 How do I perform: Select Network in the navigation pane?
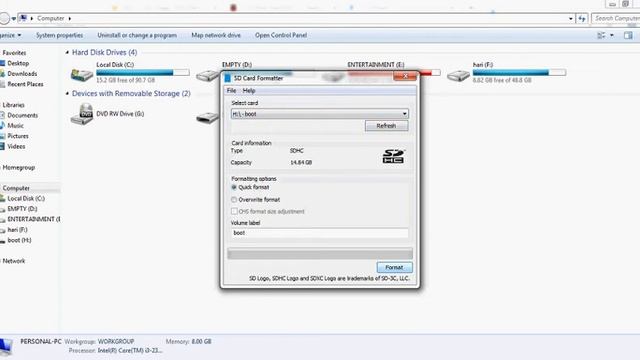[13, 261]
